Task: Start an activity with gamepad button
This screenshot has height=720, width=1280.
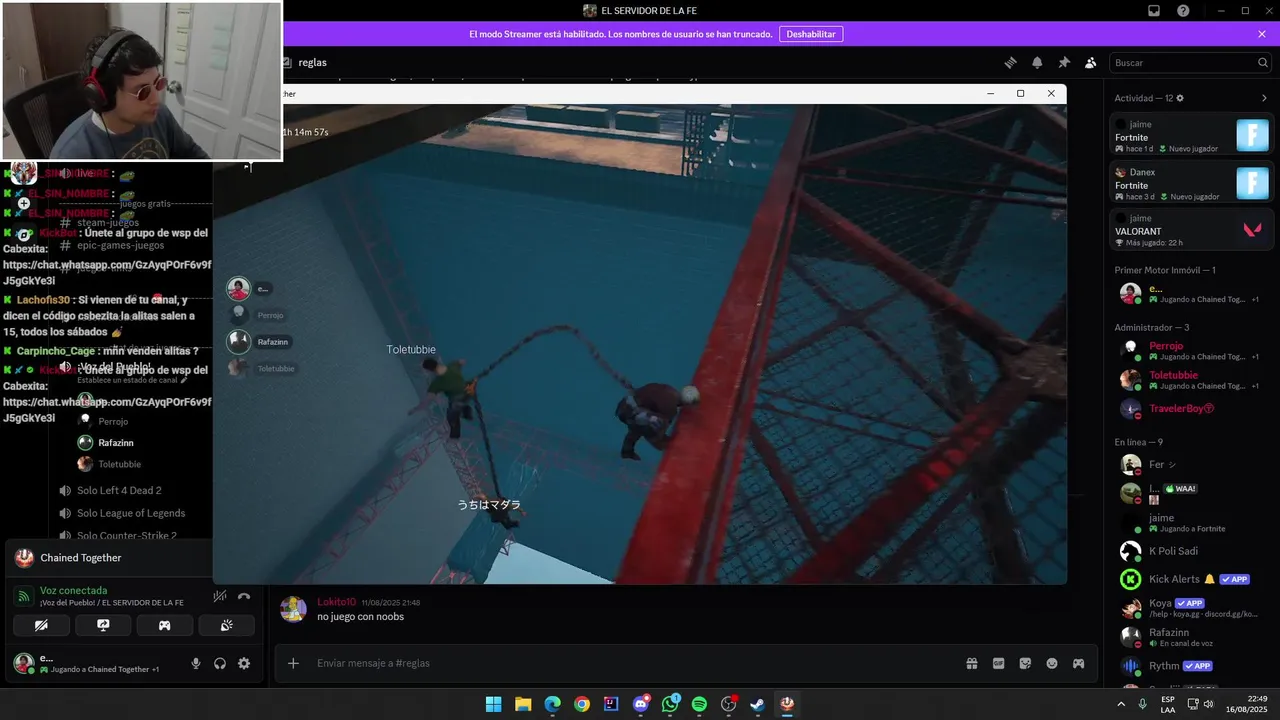Action: 165,626
